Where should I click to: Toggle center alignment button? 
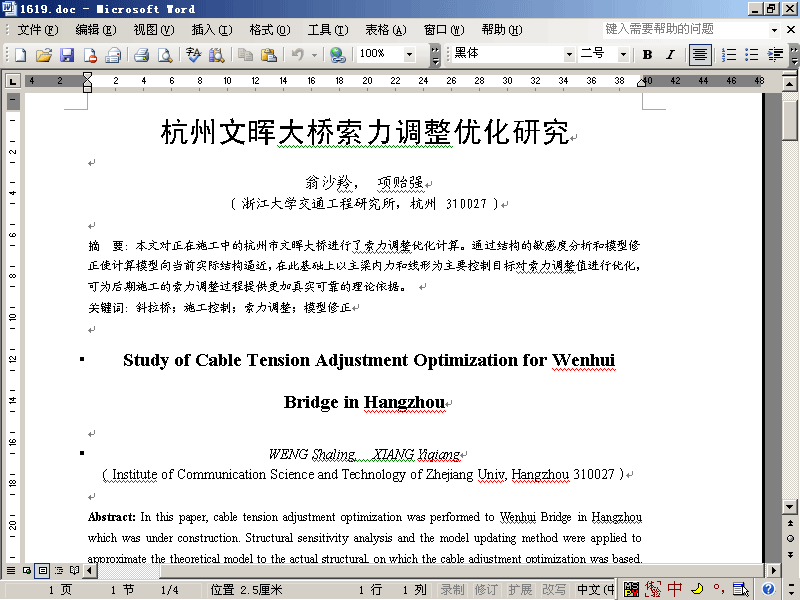(699, 54)
